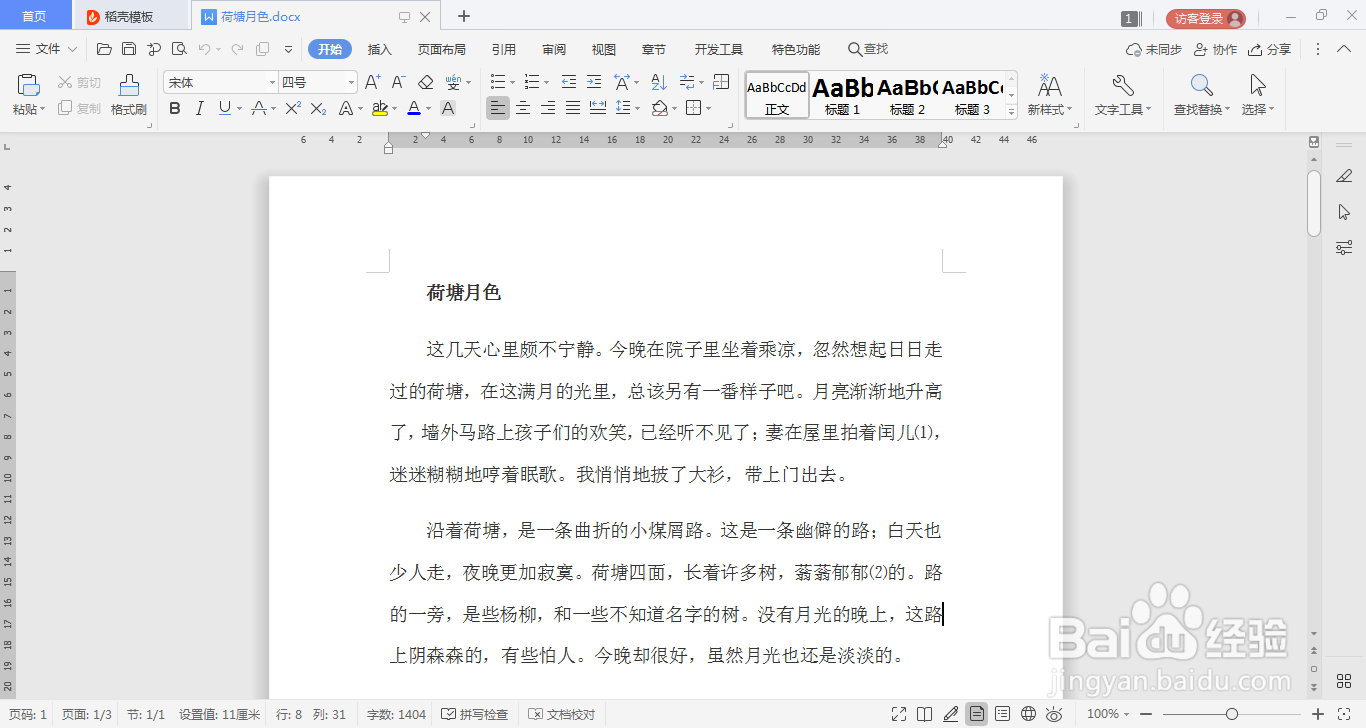Apply the 标题 1 heading style
This screenshot has height=728, width=1366.
[843, 96]
